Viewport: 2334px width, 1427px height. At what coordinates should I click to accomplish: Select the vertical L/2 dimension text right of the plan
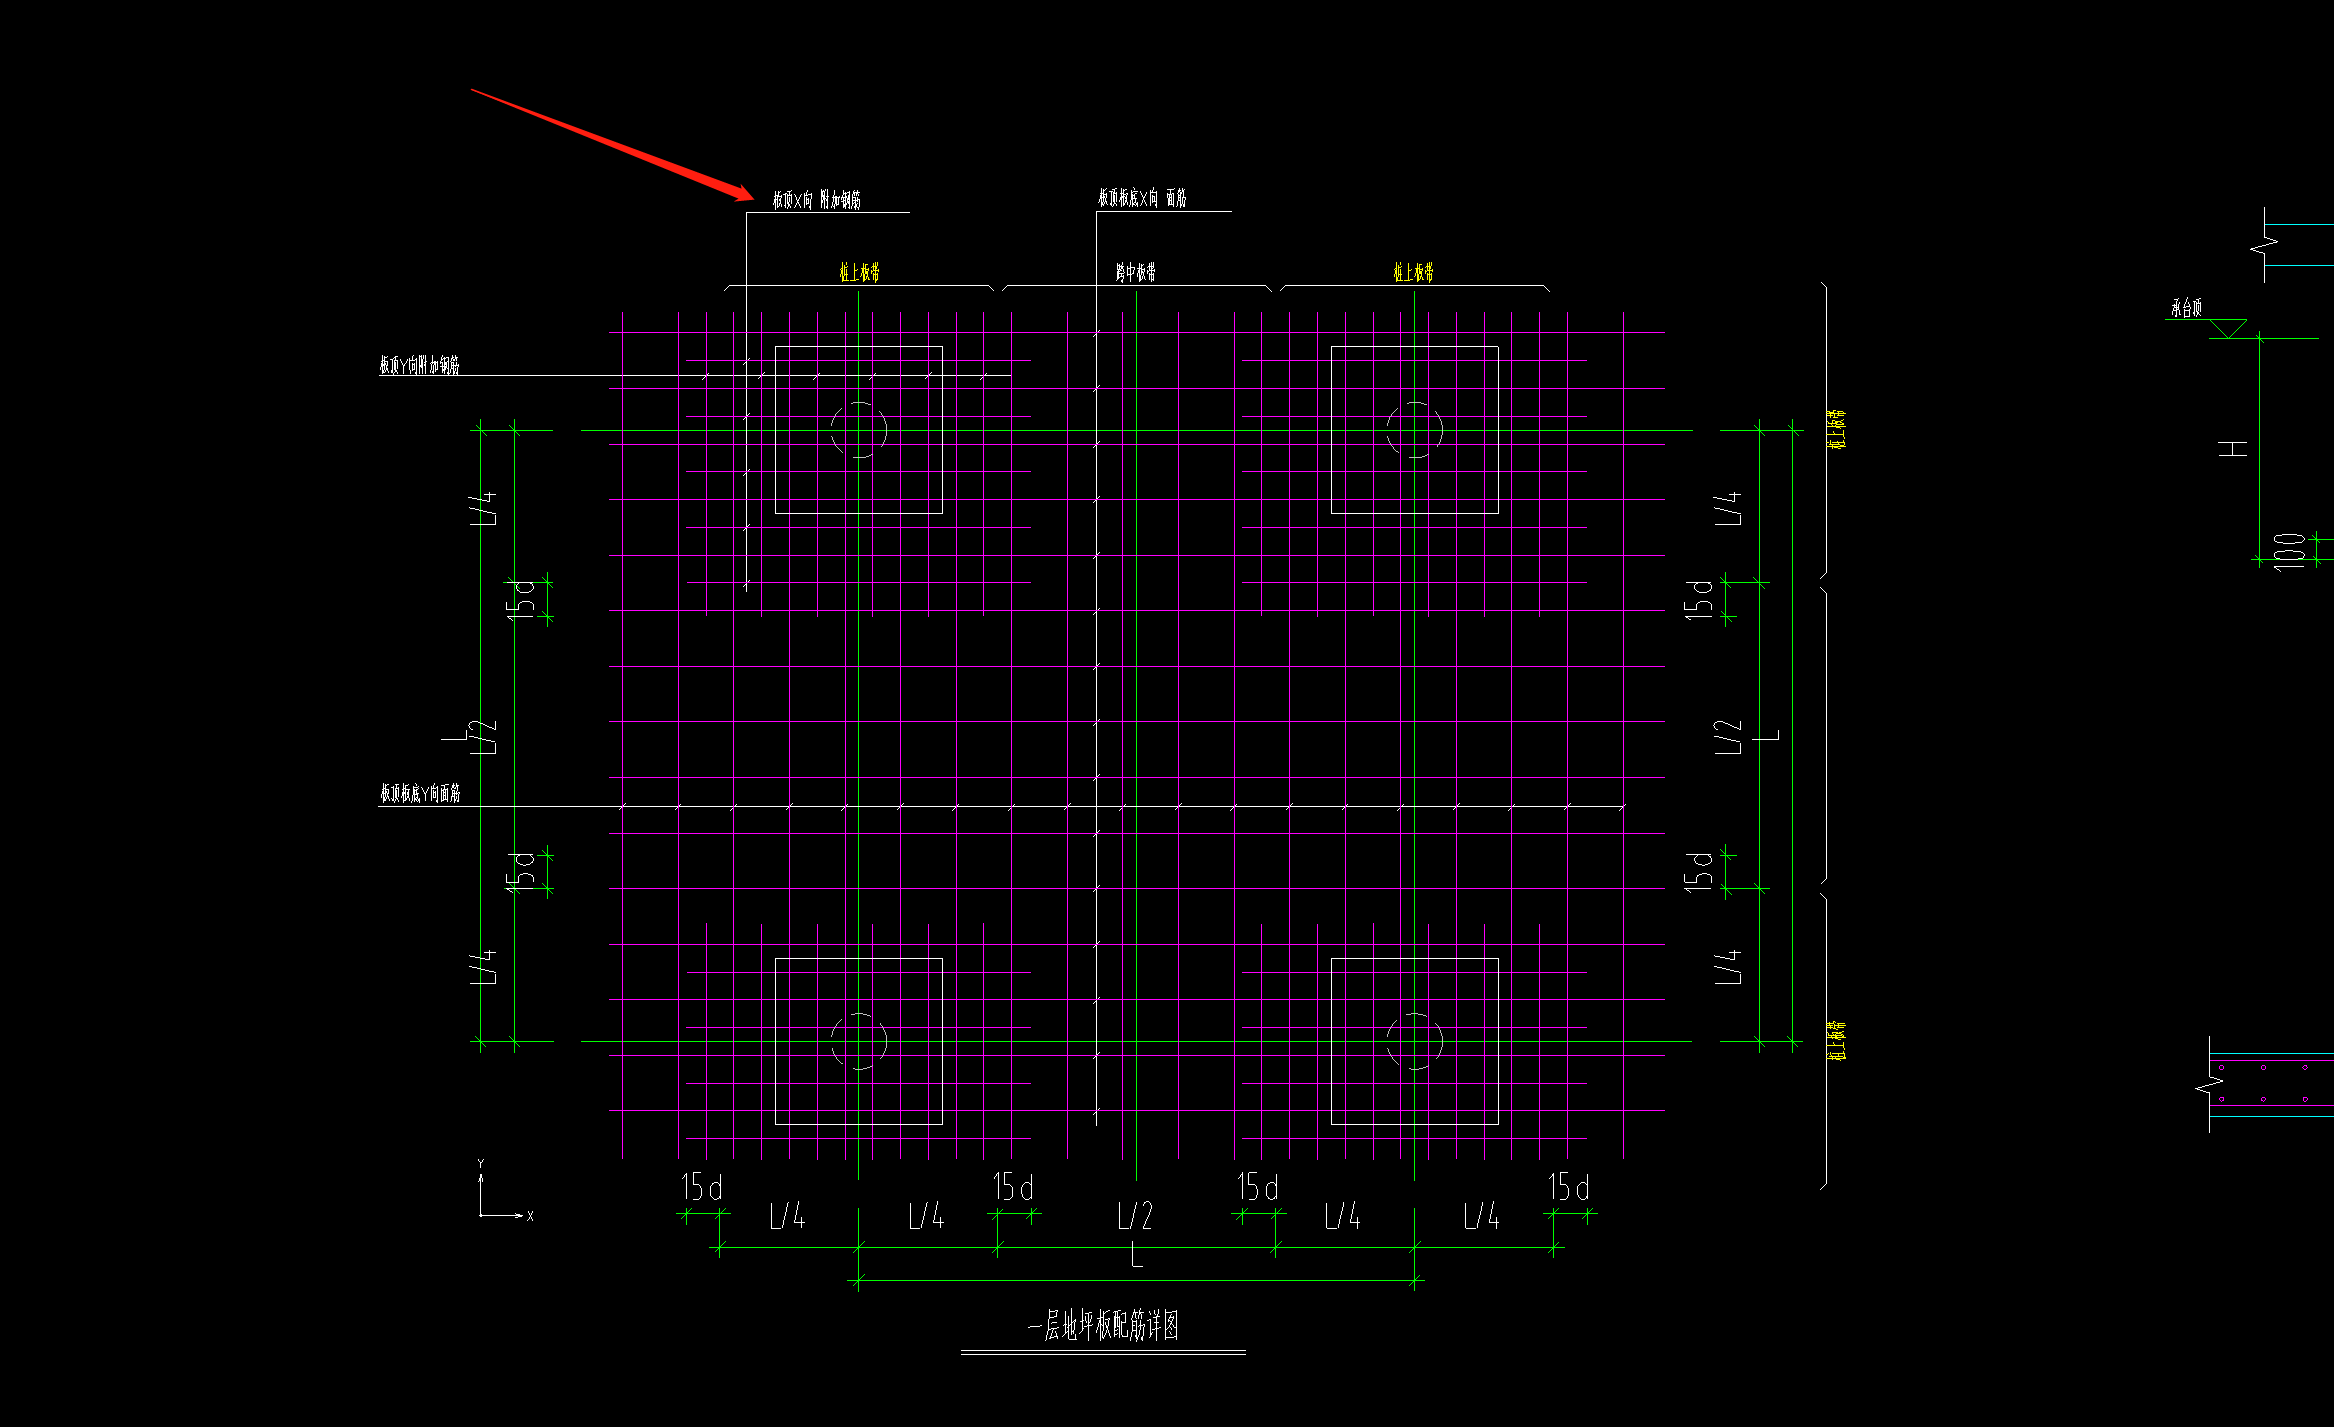coord(1728,737)
